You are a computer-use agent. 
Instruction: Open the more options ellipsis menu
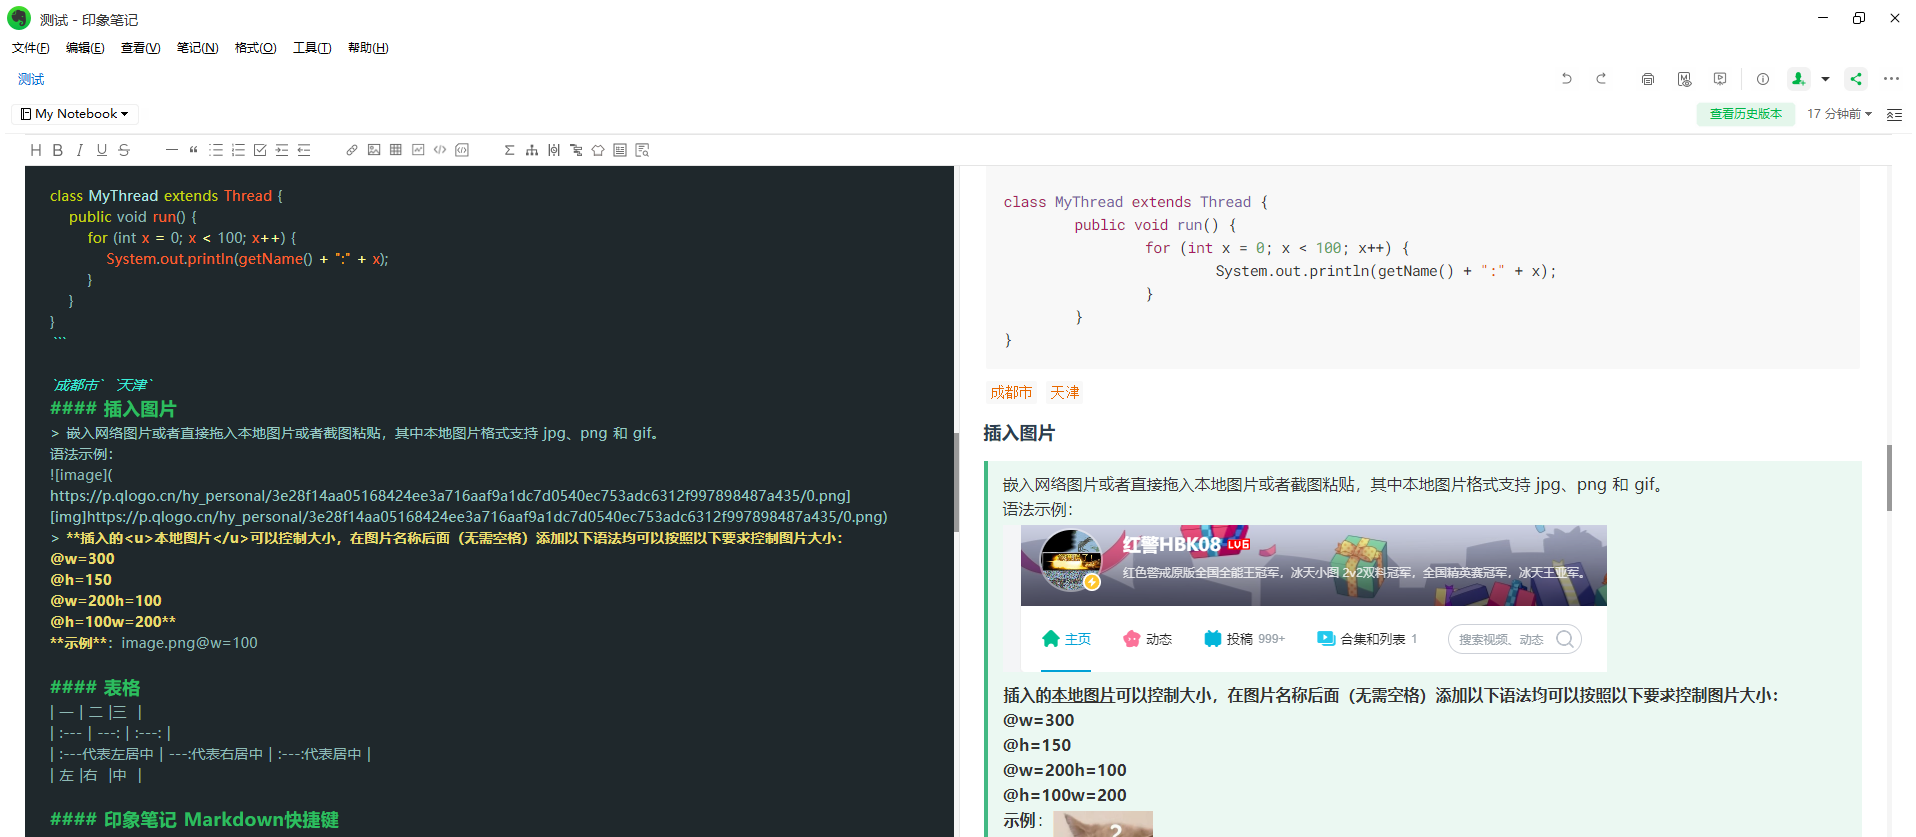pyautogui.click(x=1891, y=79)
